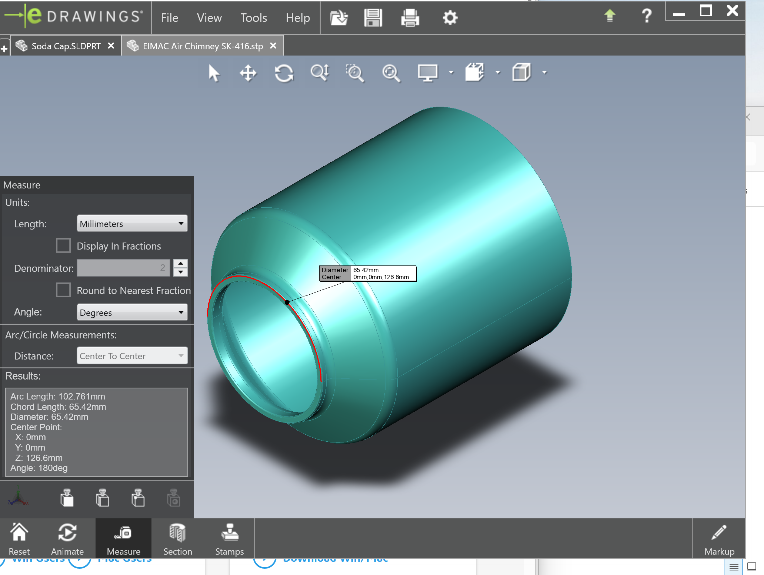Screen dimensions: 764x575
Task: Open the Stamps tool
Action: coord(229,538)
